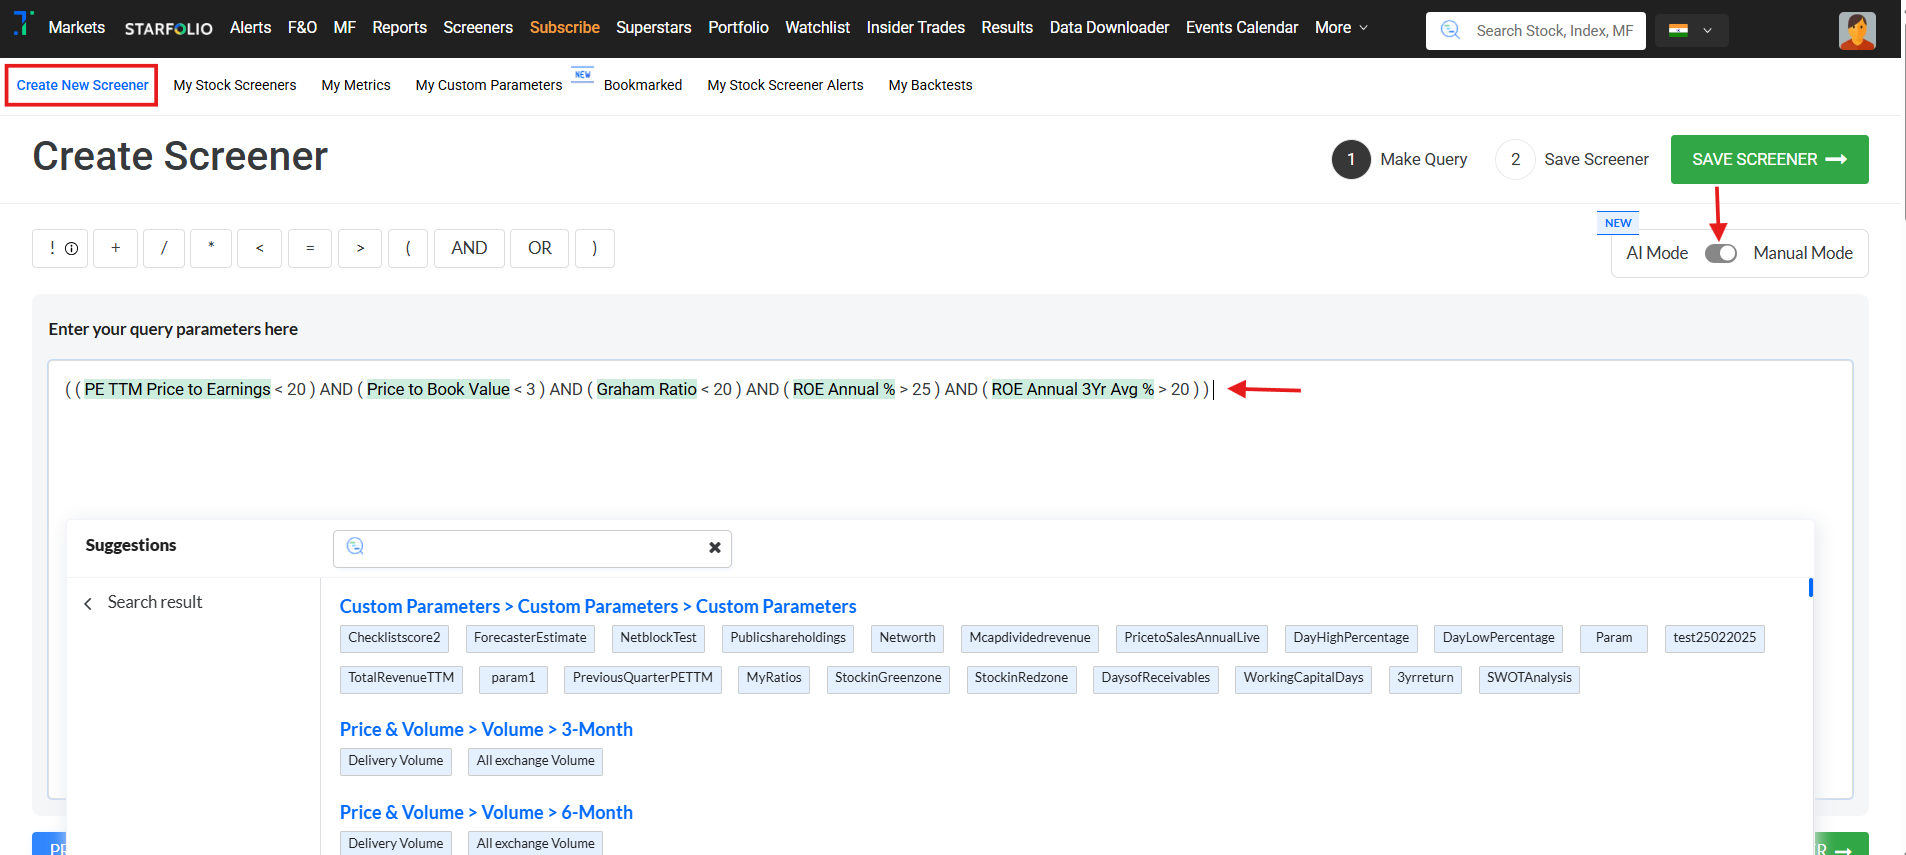Open My Stock Screeners tab
Image resolution: width=1906 pixels, height=855 pixels.
(235, 85)
